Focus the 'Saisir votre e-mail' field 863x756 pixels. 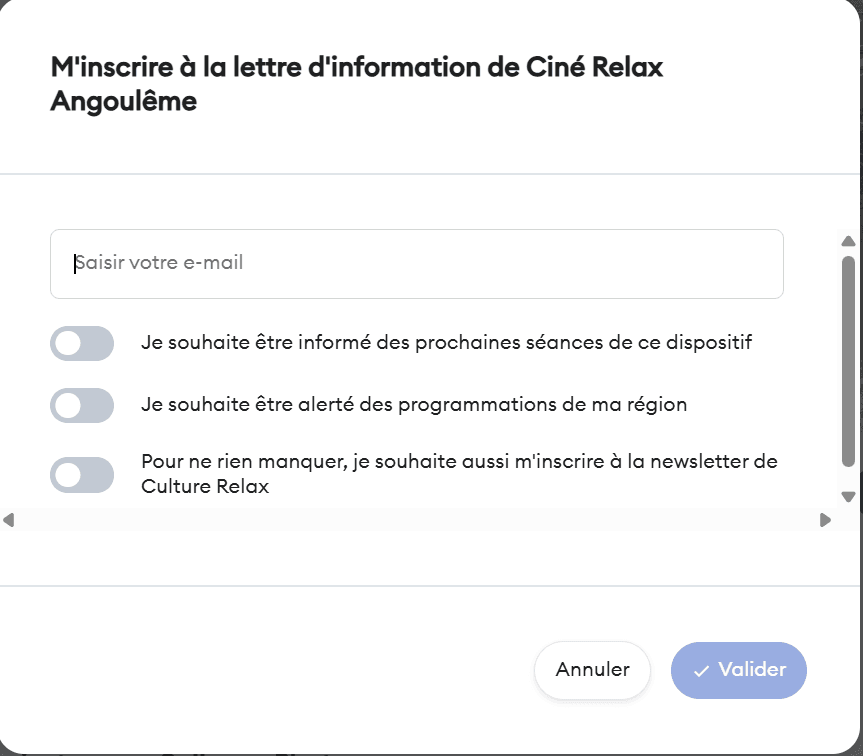416,264
